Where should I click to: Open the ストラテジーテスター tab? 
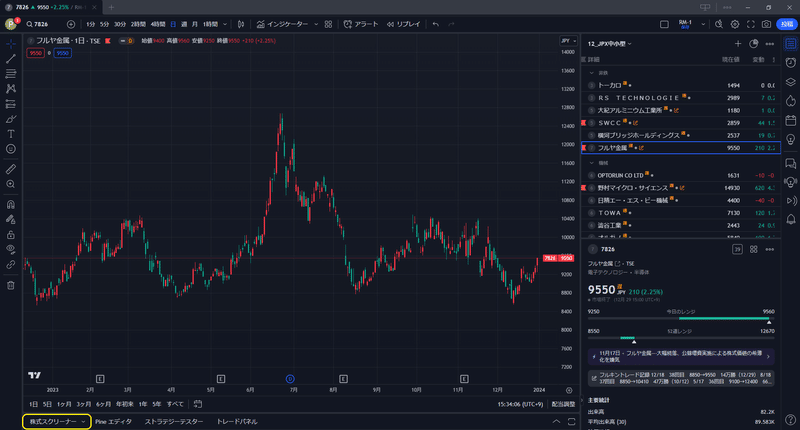tap(173, 421)
